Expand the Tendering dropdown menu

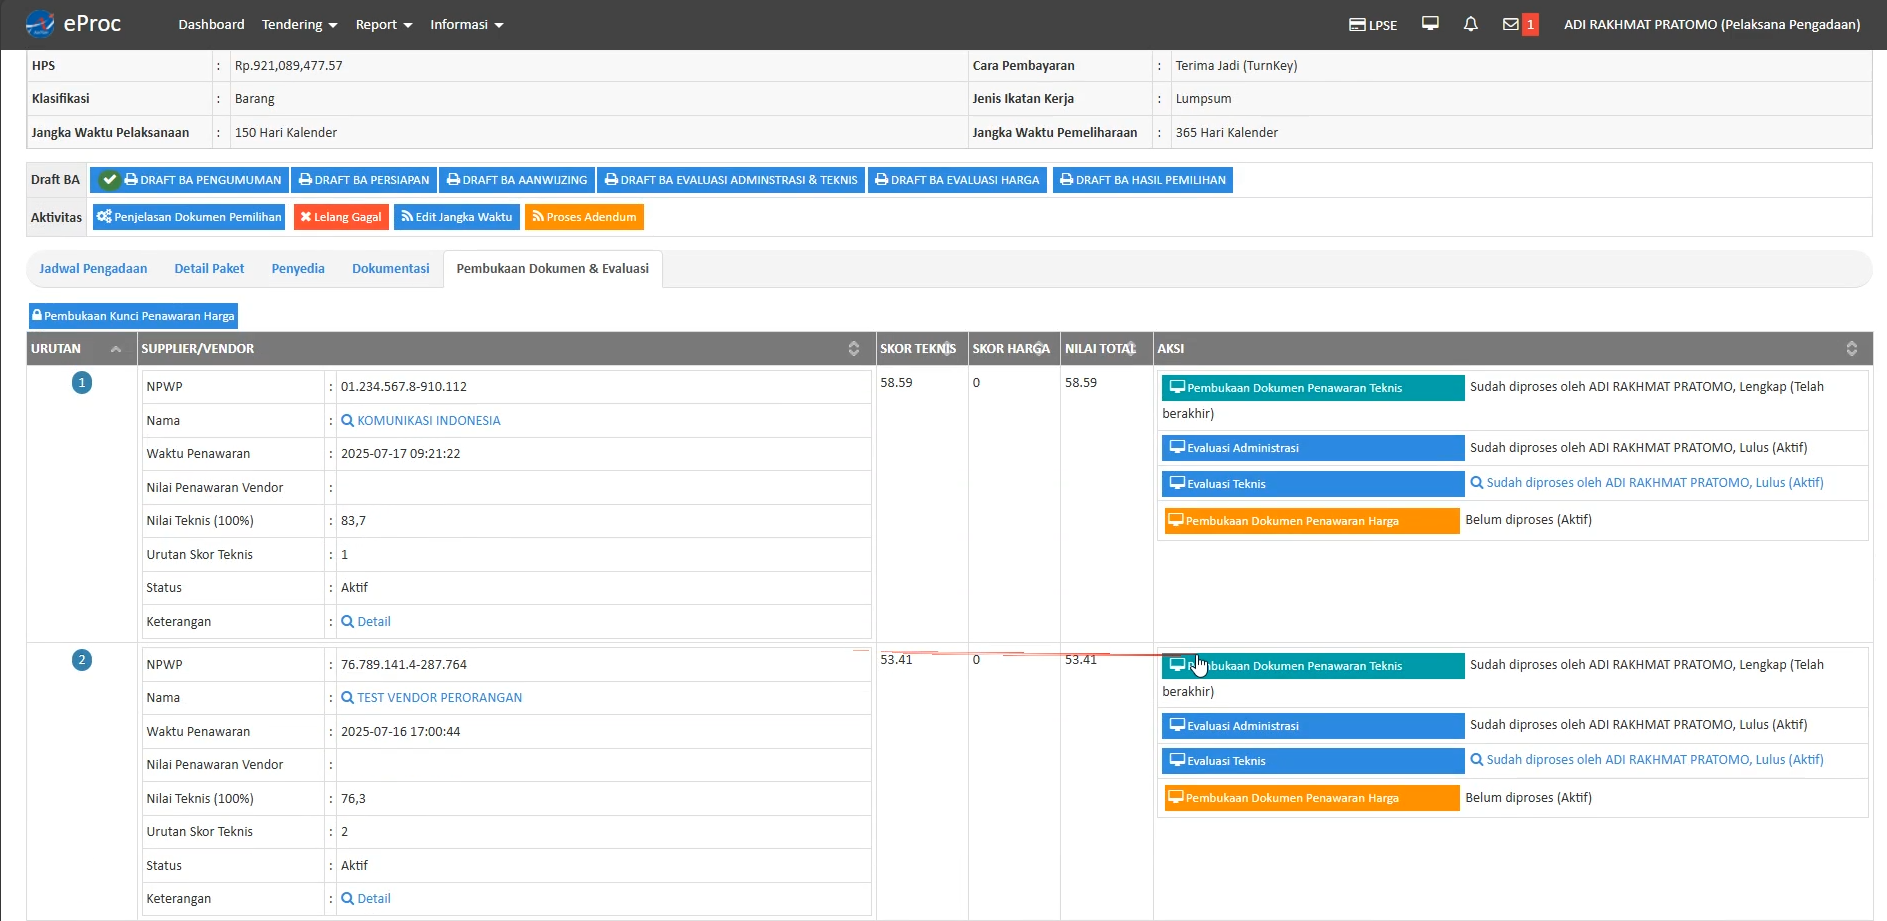(299, 25)
